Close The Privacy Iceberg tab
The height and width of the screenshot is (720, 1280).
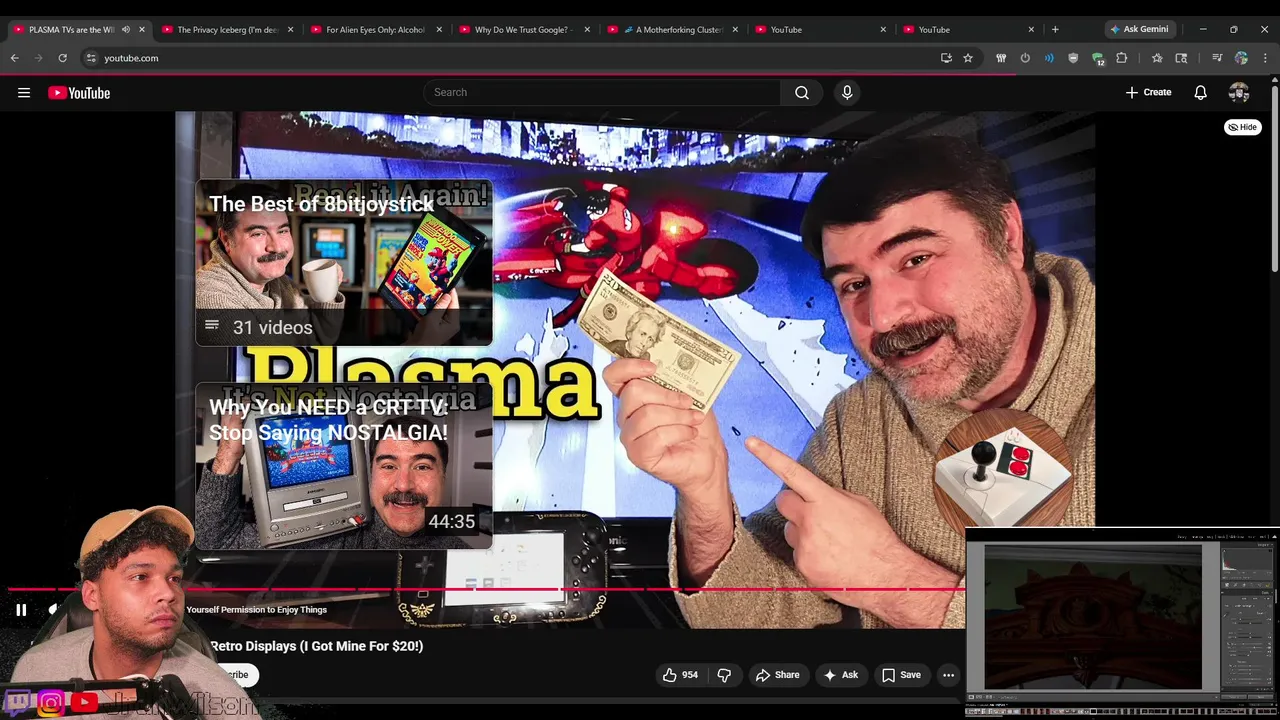[291, 30]
